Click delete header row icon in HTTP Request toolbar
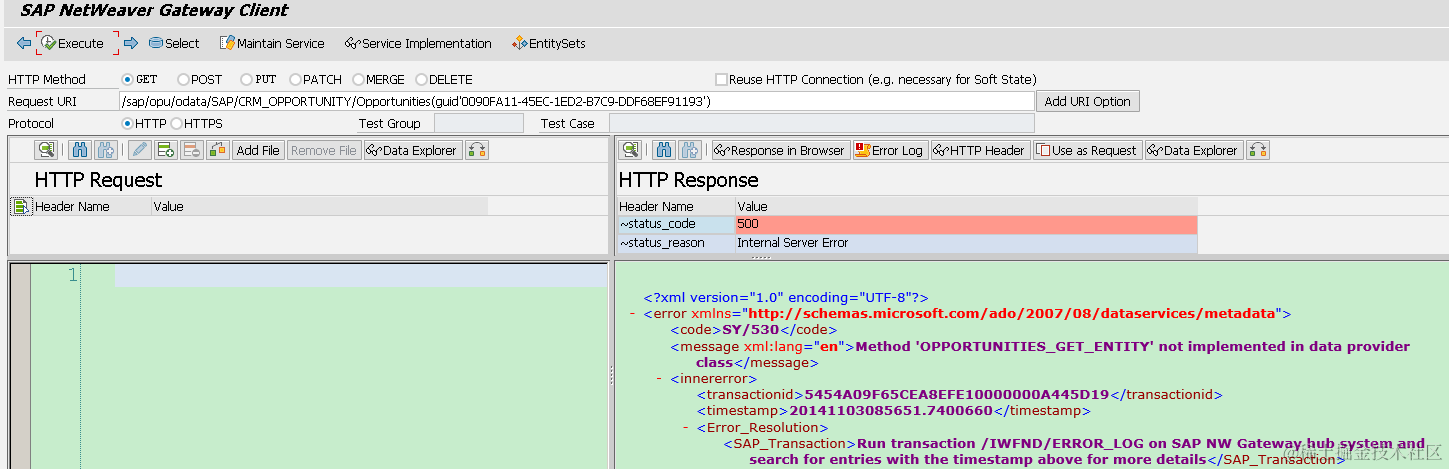Image resolution: width=1449 pixels, height=469 pixels. pos(192,150)
